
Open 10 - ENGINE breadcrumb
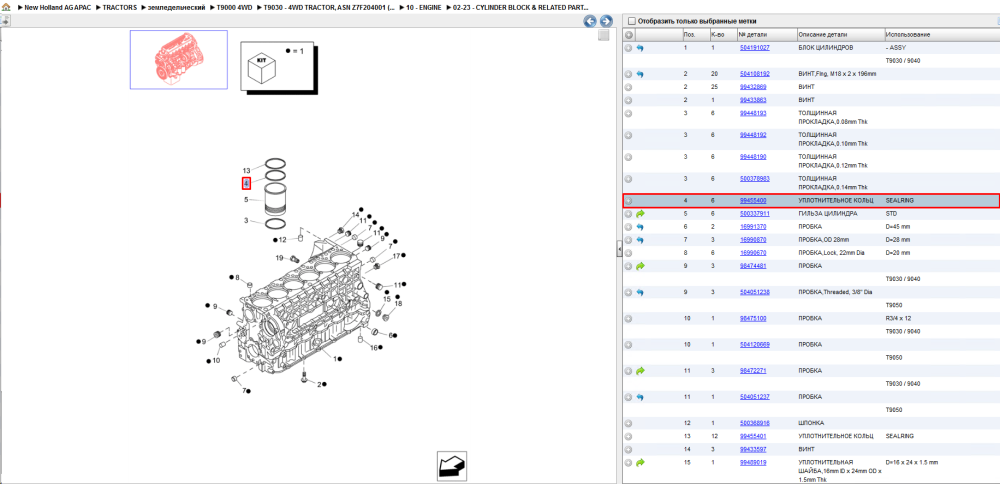423,7
